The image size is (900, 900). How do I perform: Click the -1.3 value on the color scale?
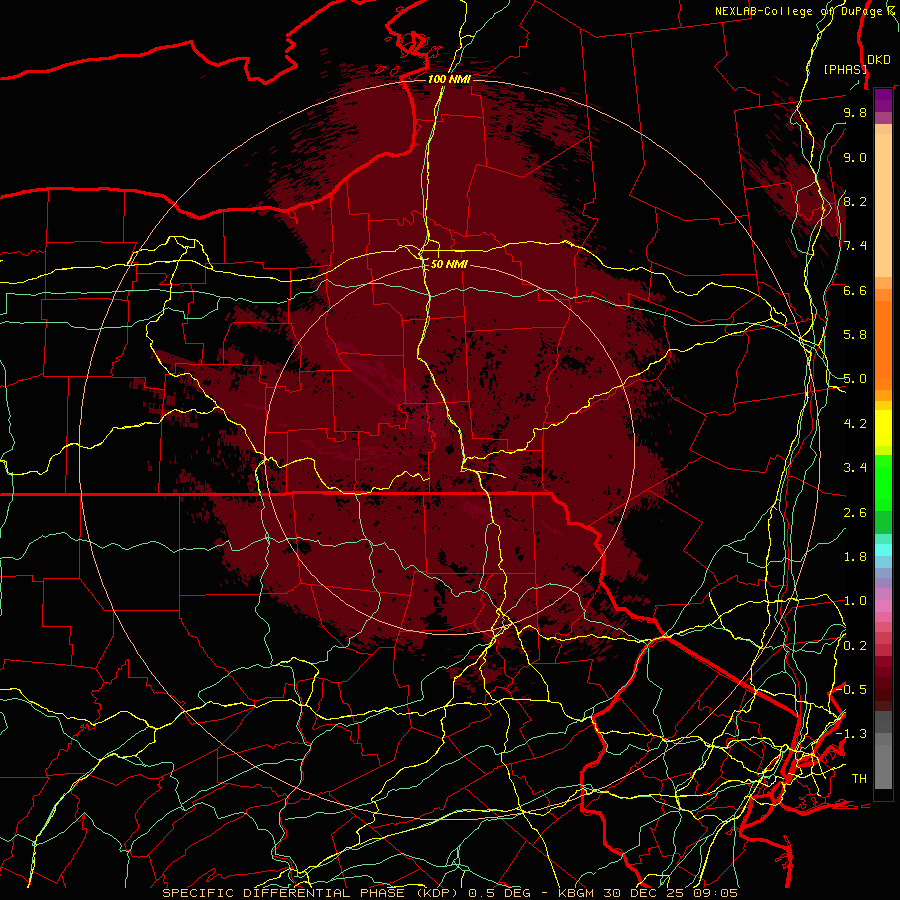851,734
